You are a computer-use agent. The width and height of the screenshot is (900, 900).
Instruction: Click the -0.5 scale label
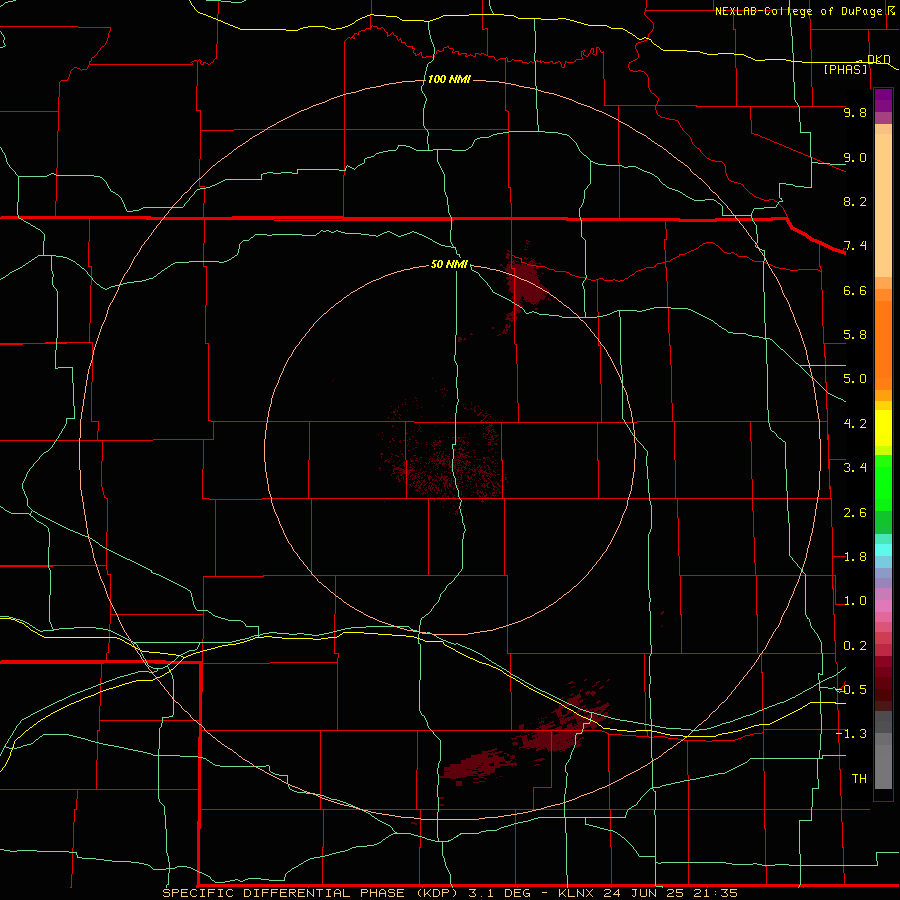[852, 690]
